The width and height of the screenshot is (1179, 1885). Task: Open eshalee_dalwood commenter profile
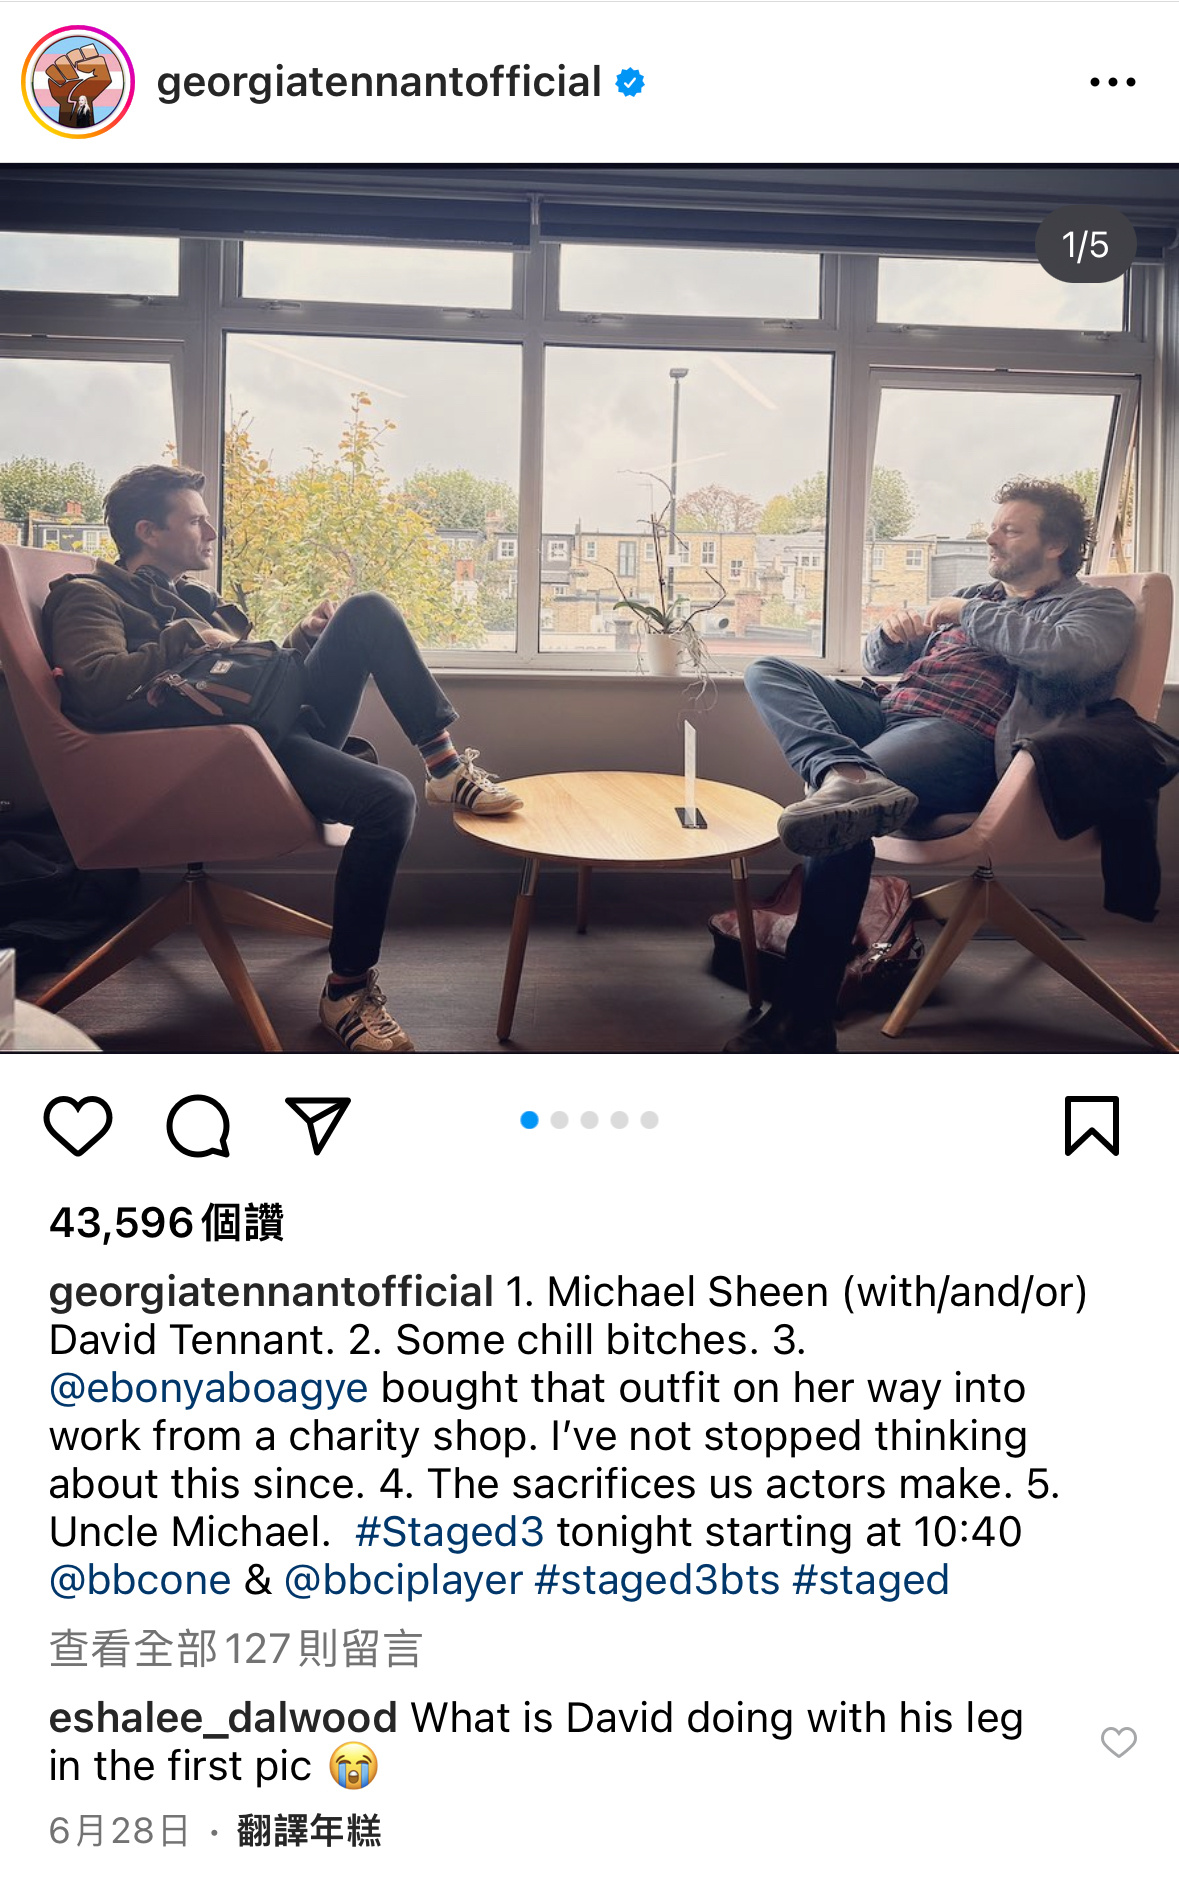223,1718
